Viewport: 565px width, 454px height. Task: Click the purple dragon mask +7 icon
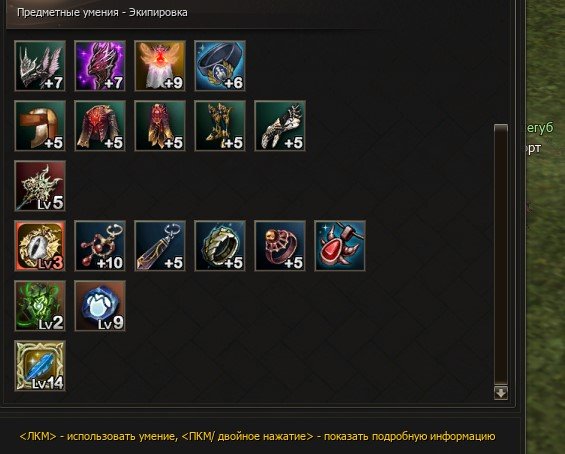point(100,66)
